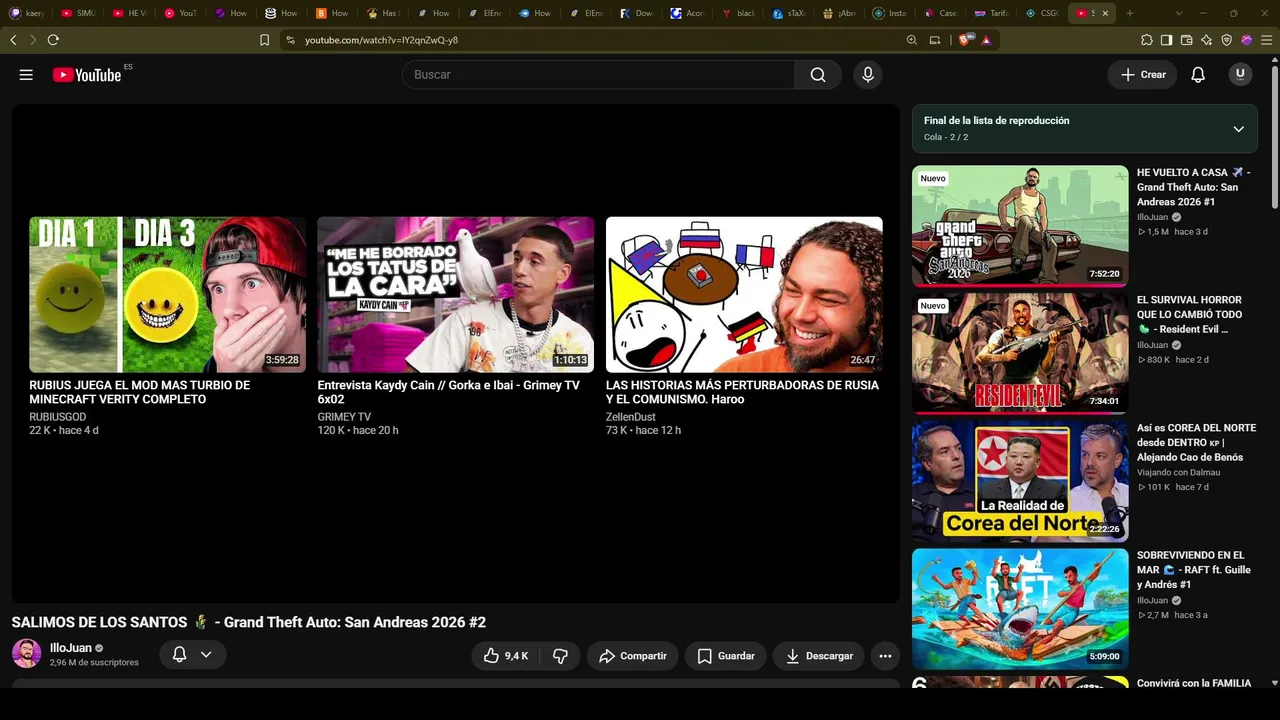Click the Compartir share button
Image resolution: width=1280 pixels, height=720 pixels.
coord(633,656)
